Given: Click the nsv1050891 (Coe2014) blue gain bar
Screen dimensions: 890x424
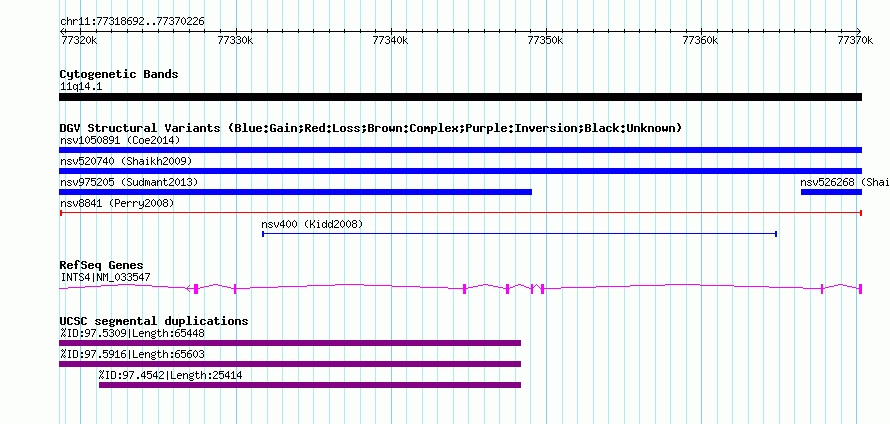Looking at the screenshot, I should click(460, 150).
